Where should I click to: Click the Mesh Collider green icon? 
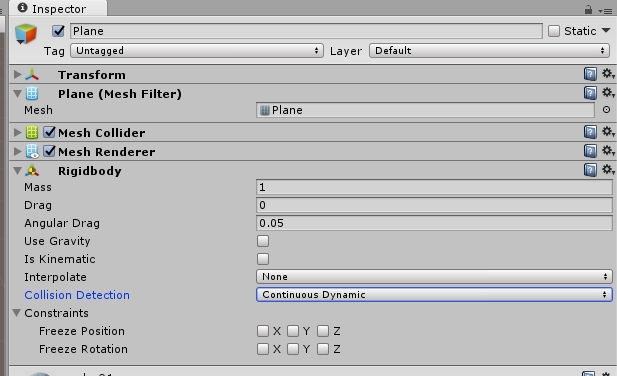(32, 132)
